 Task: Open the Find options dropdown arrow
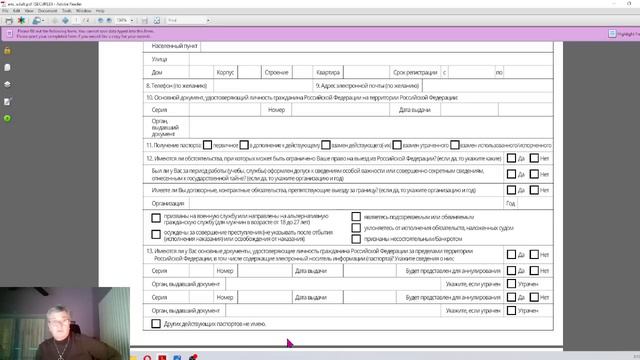point(208,20)
